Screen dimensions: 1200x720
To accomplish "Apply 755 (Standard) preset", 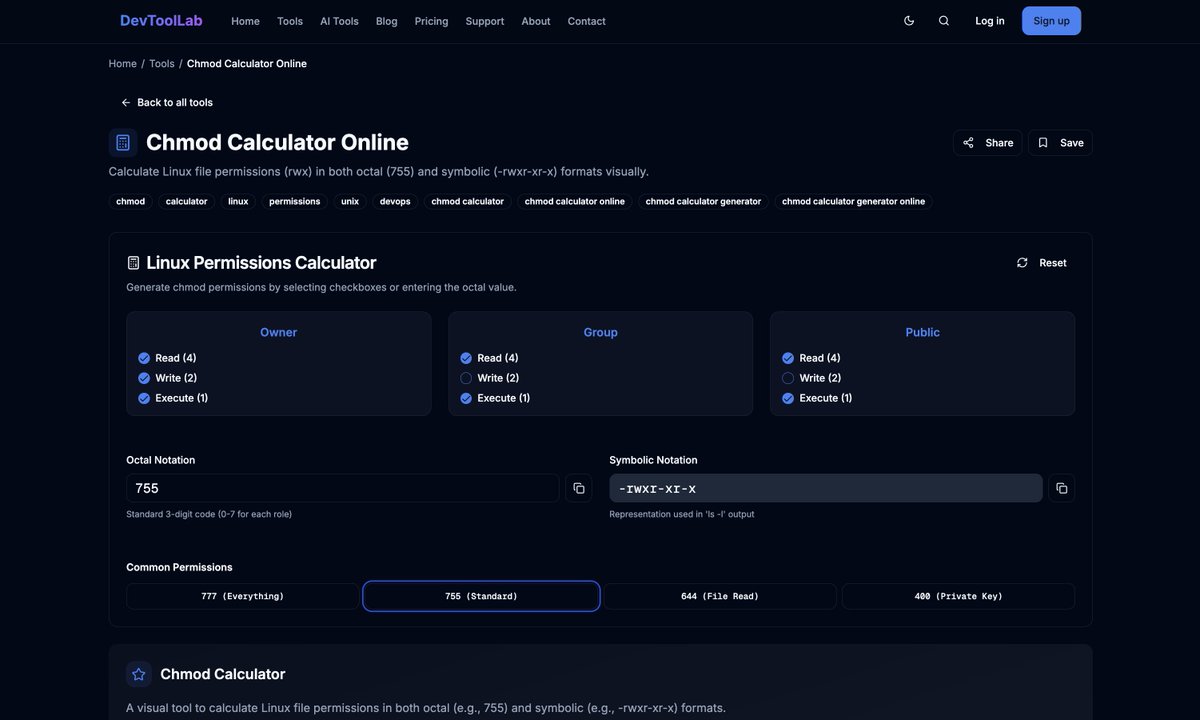I will tap(481, 597).
